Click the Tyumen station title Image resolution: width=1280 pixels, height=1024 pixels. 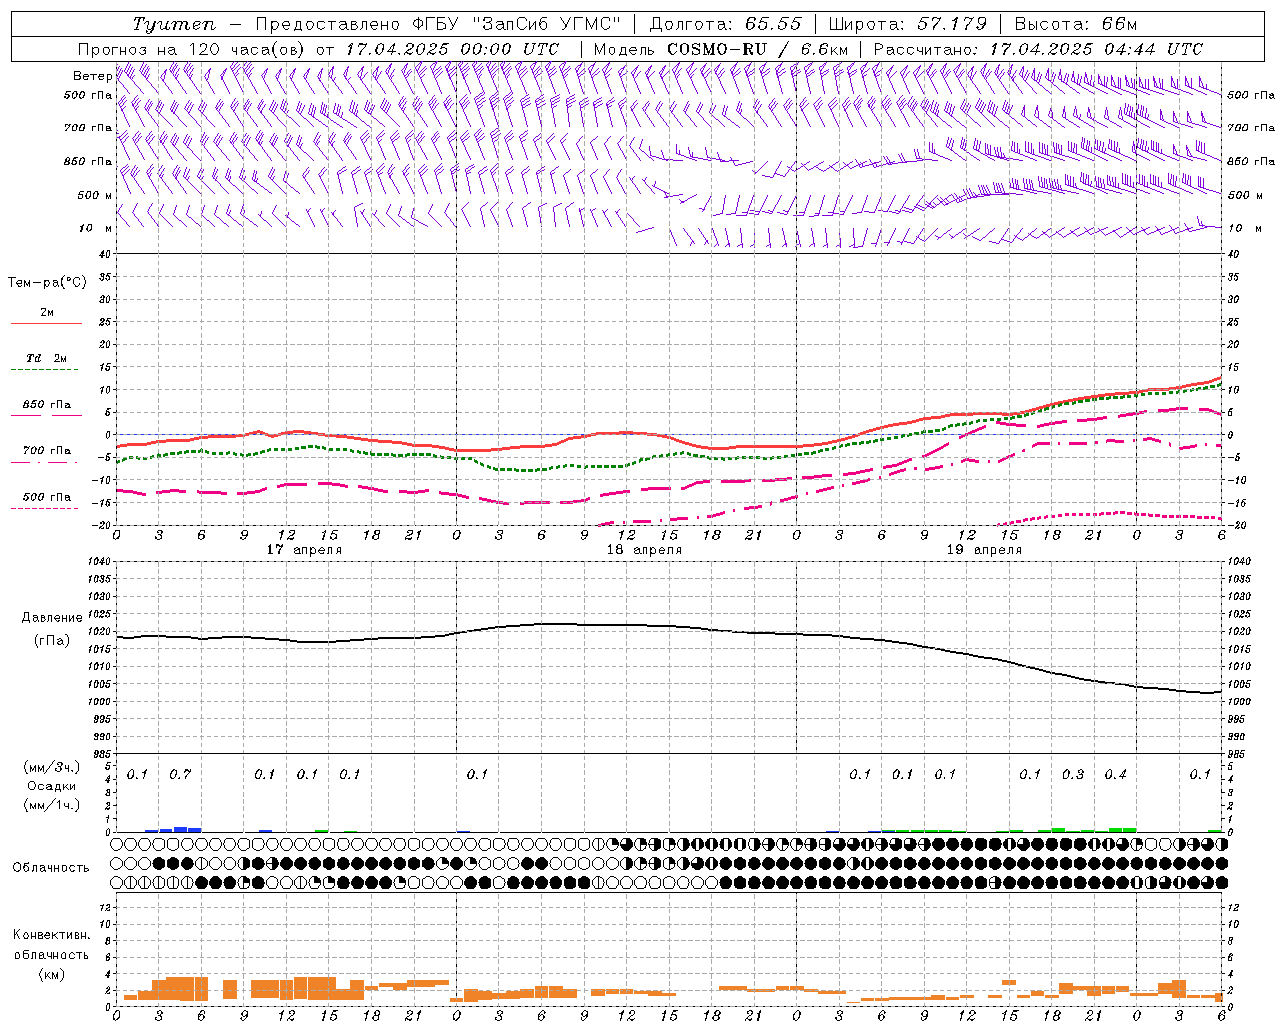174,24
